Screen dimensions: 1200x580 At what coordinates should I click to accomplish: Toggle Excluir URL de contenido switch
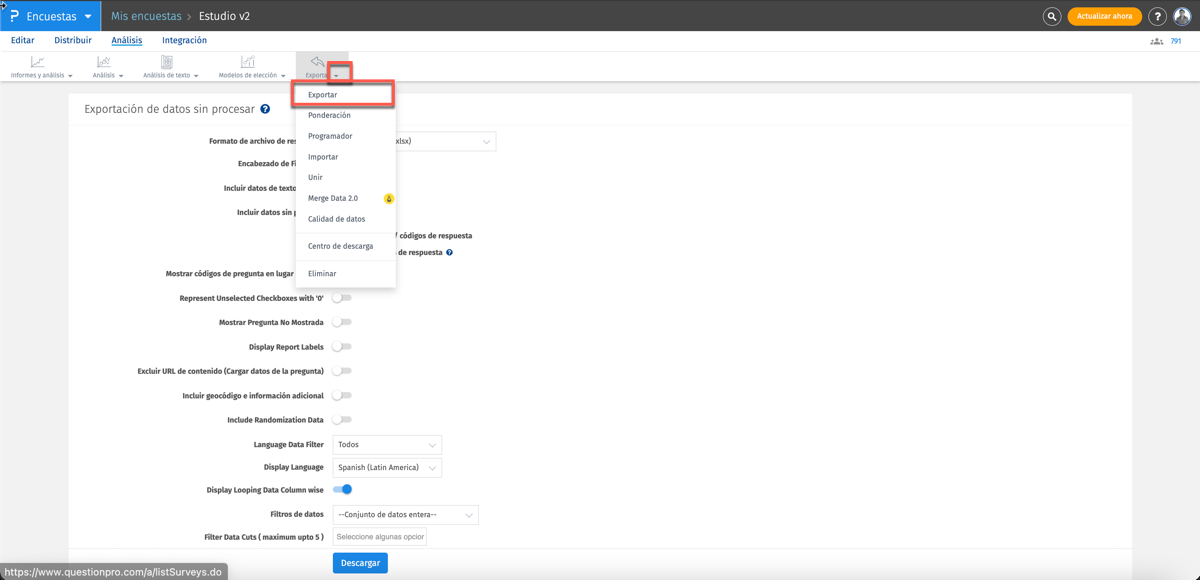click(x=342, y=371)
